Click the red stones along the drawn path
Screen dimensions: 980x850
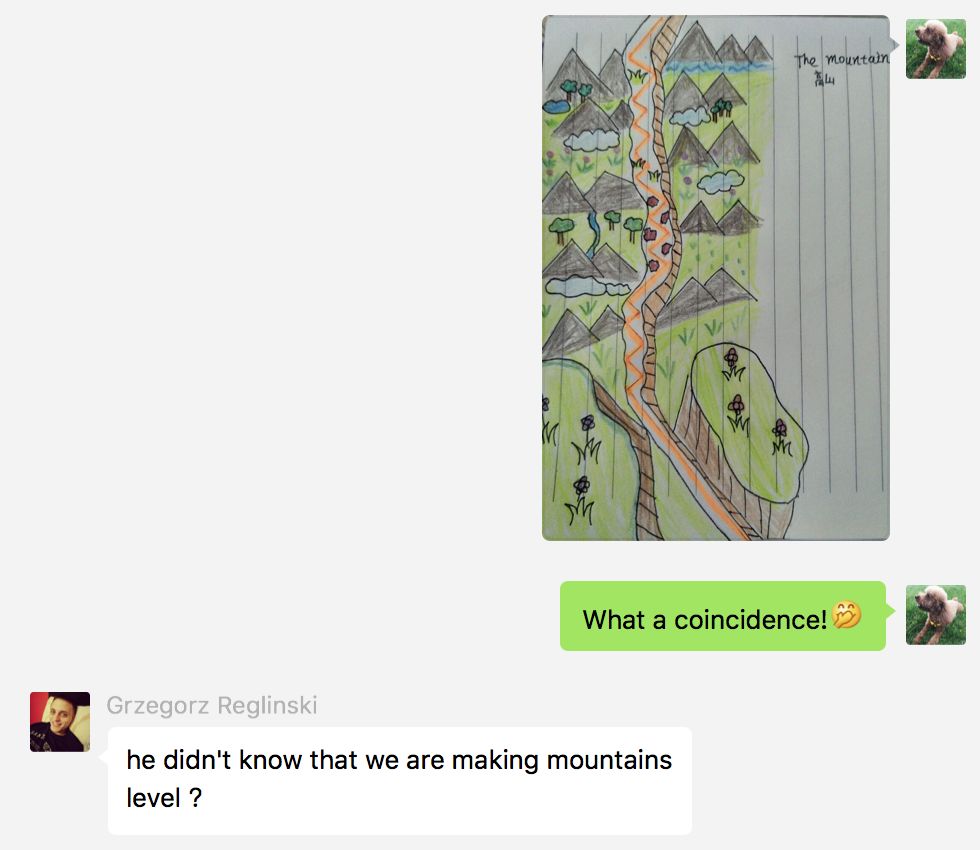tap(658, 231)
